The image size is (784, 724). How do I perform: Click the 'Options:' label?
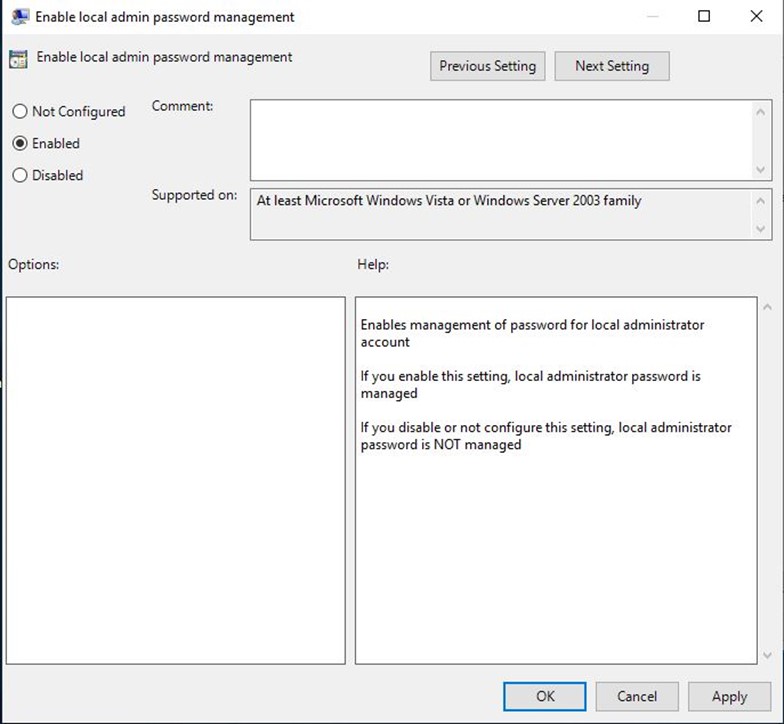34,264
